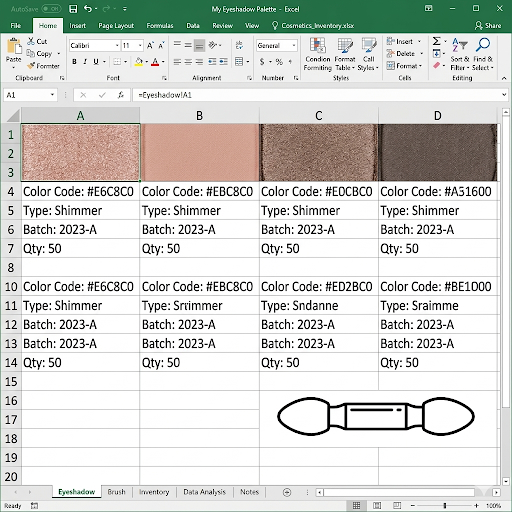Open Conditional Formatting icon
Screen dimensions: 512x512
[x=318, y=54]
